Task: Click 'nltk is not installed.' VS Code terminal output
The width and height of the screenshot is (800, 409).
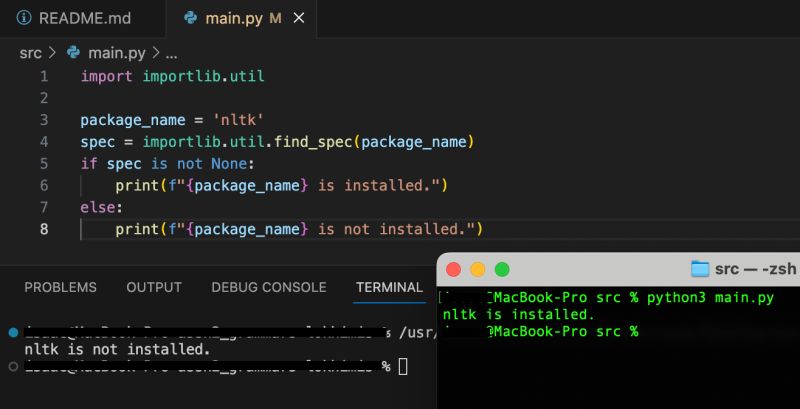Action: pyautogui.click(x=118, y=350)
